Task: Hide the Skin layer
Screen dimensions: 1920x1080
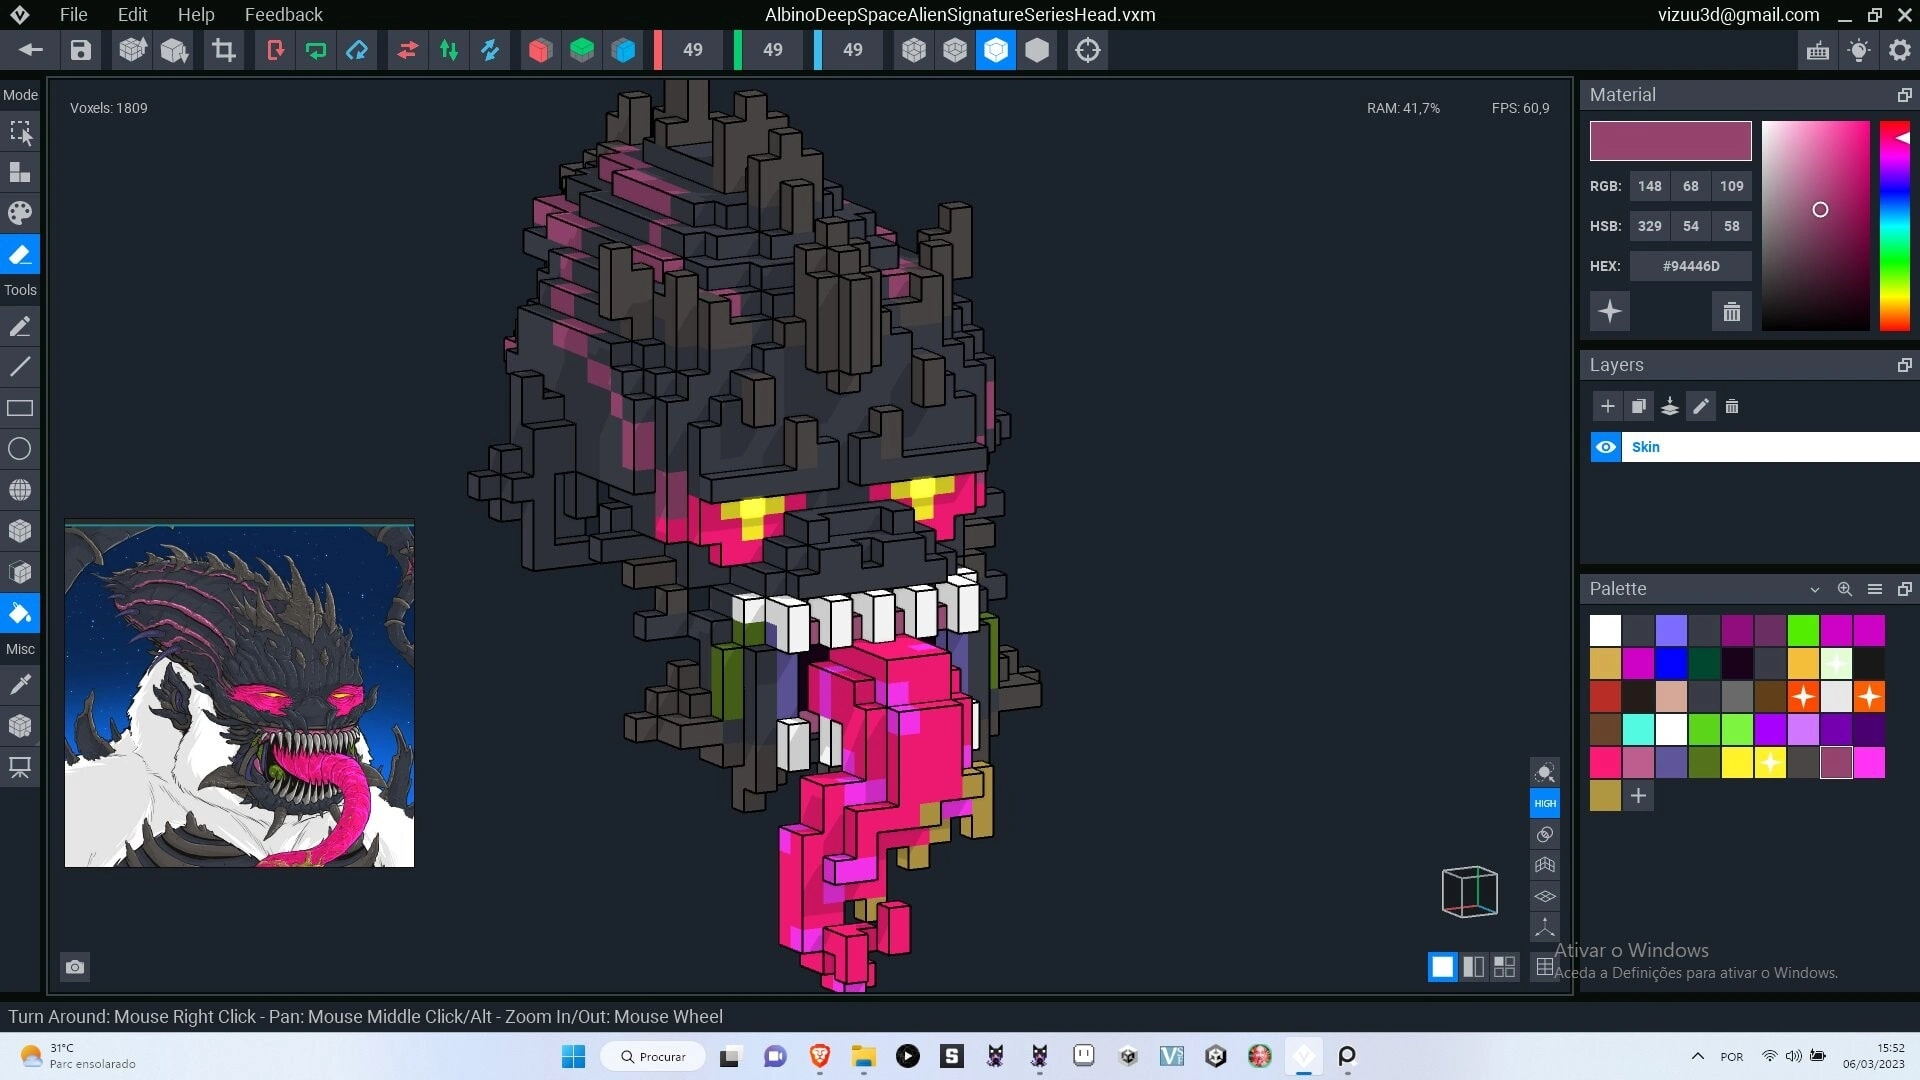Action: (1606, 447)
